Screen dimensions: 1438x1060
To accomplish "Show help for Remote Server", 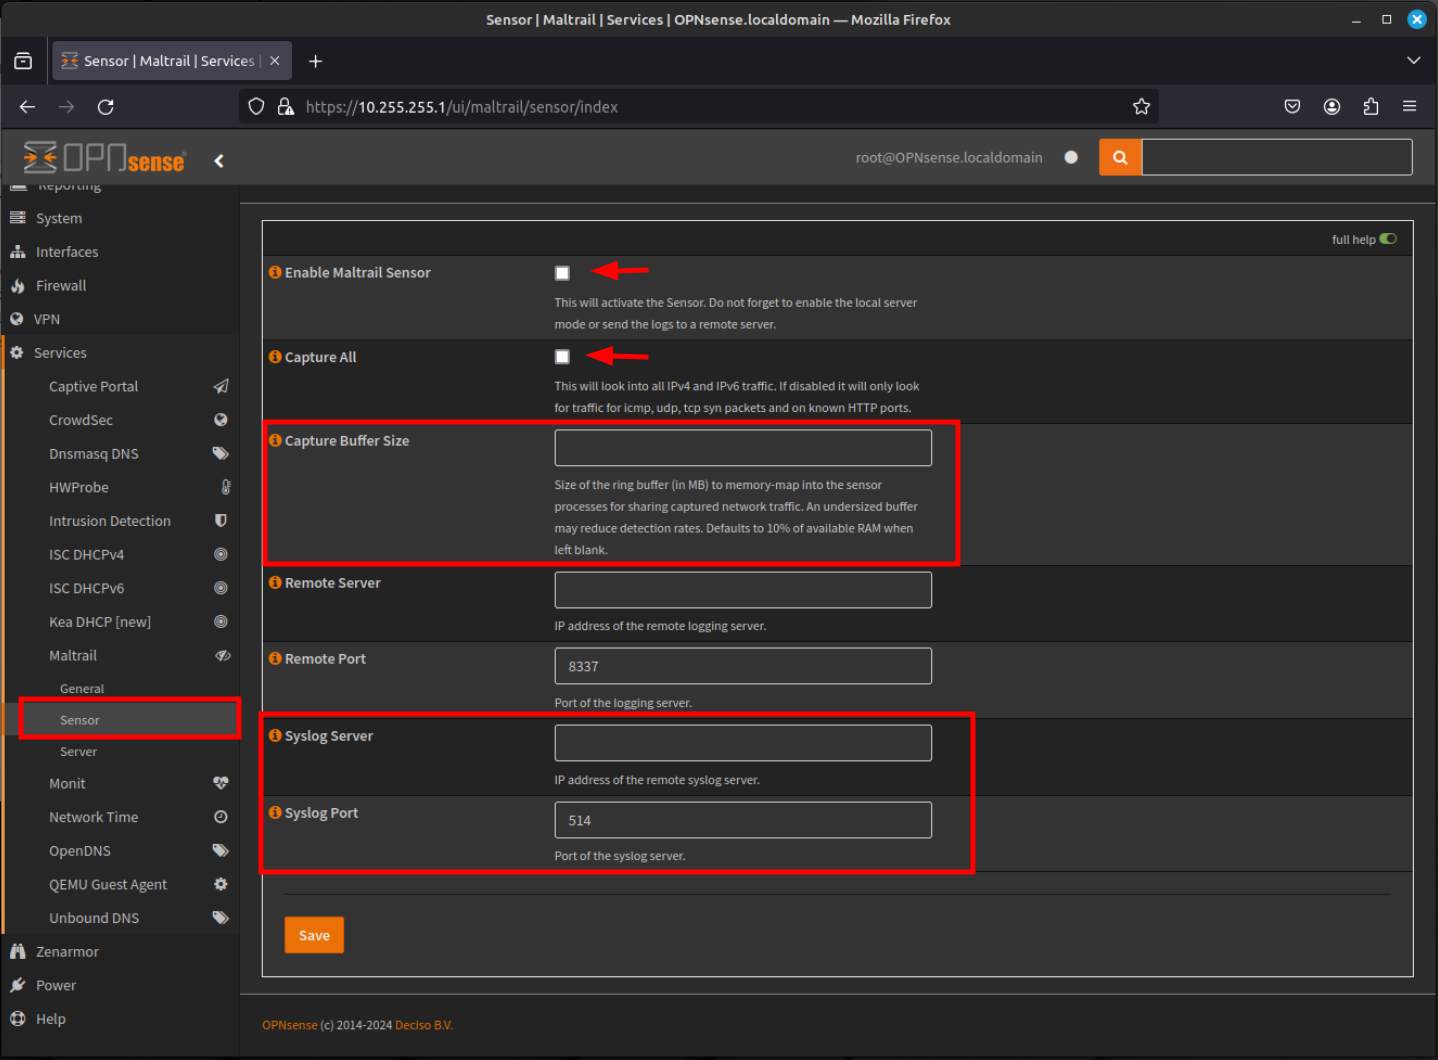I will coord(275,582).
